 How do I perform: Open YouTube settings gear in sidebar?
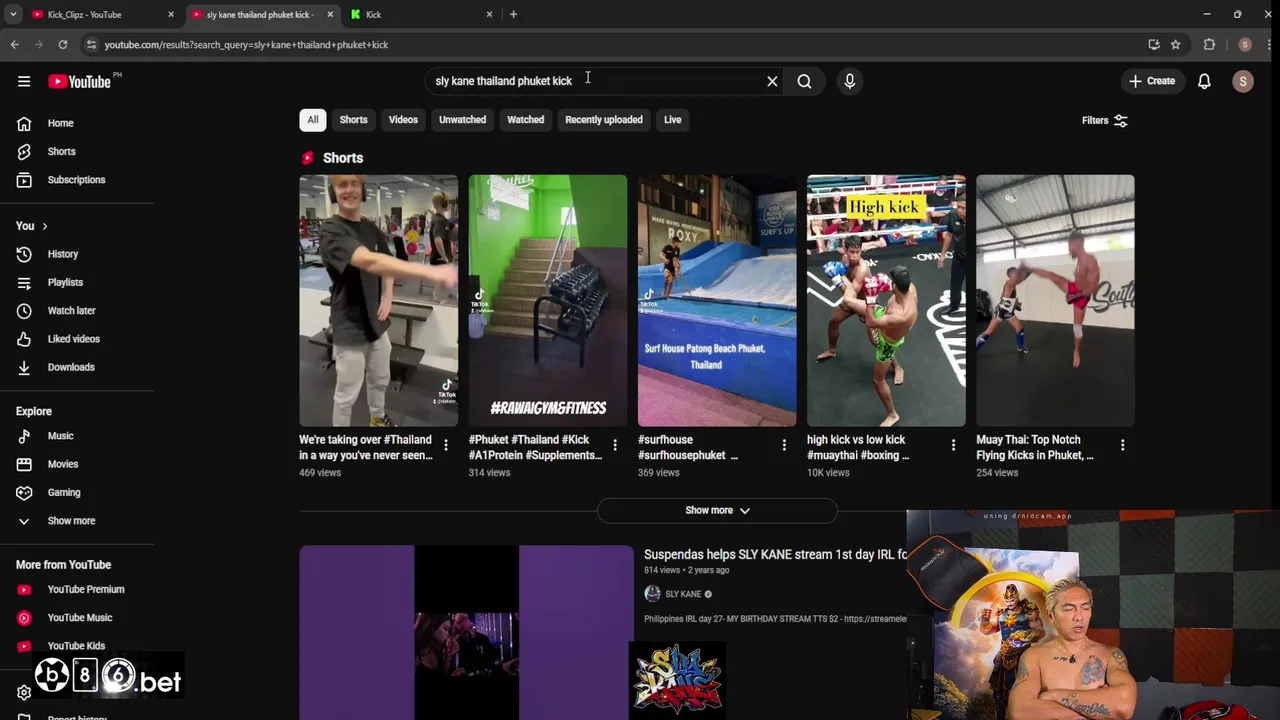tap(24, 692)
